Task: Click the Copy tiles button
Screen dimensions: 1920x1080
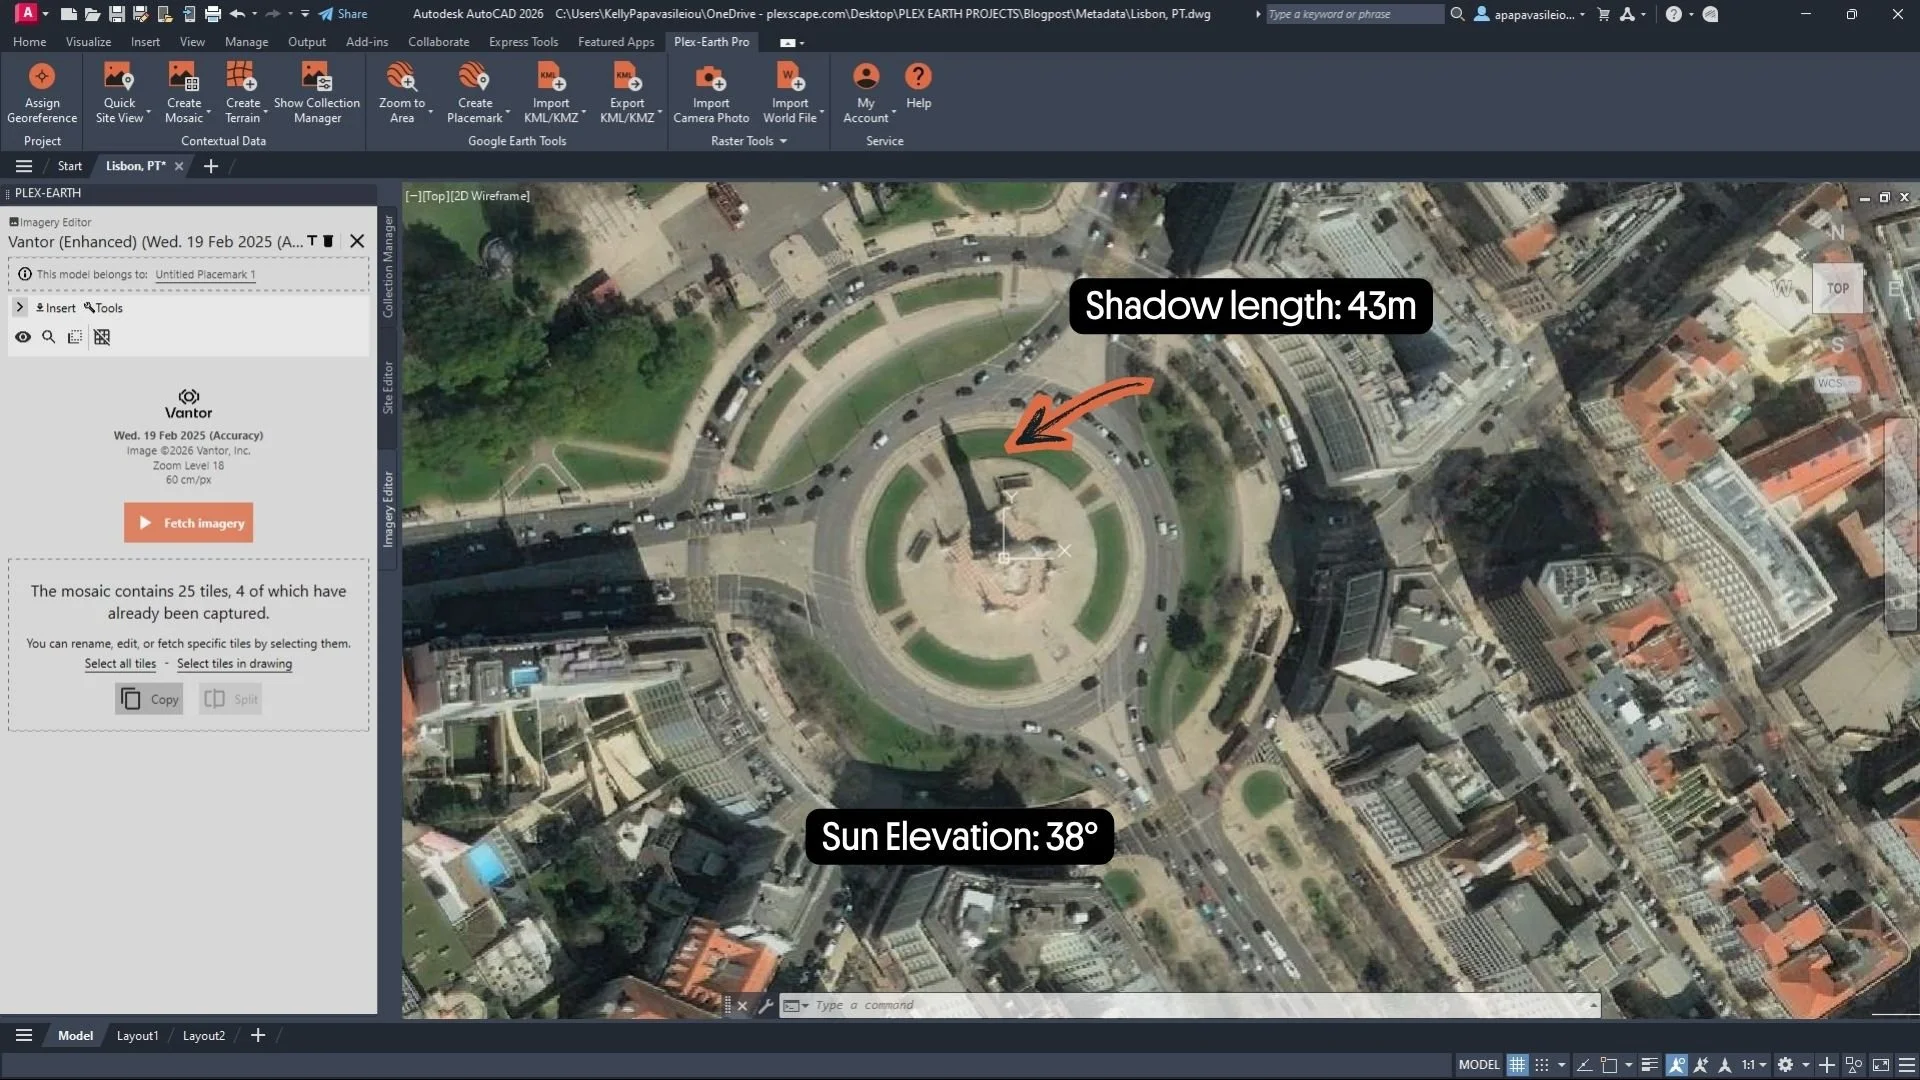Action: (149, 699)
